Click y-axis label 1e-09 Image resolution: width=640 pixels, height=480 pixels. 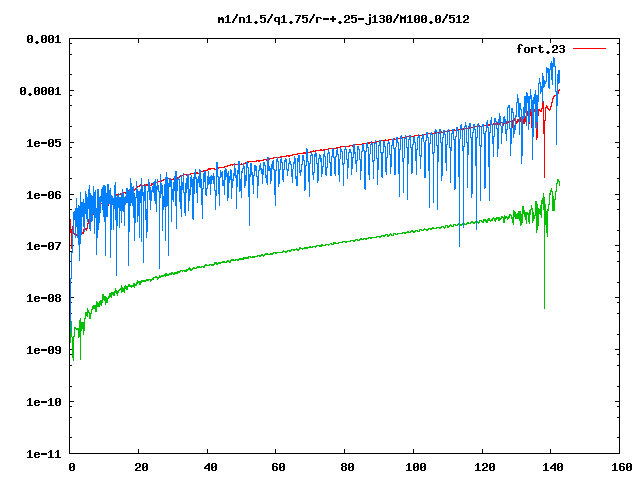(44, 350)
